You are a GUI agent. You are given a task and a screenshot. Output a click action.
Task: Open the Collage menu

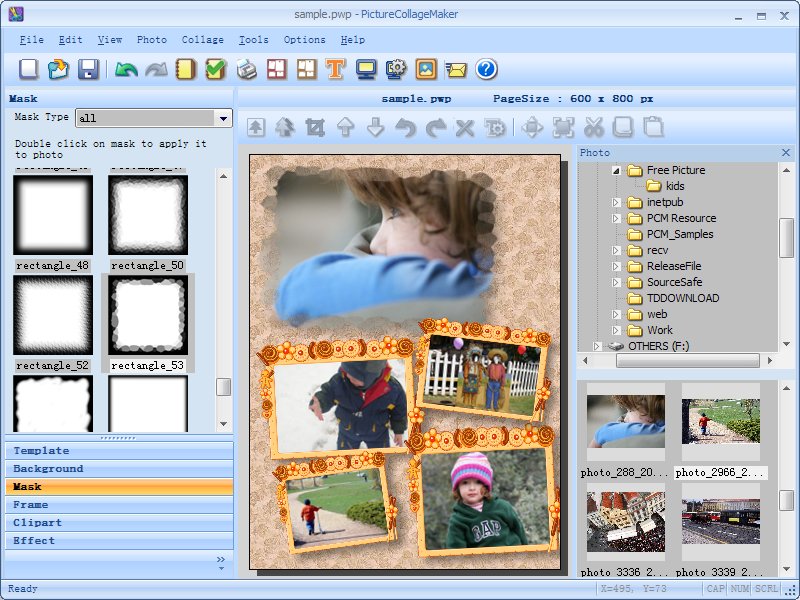203,40
